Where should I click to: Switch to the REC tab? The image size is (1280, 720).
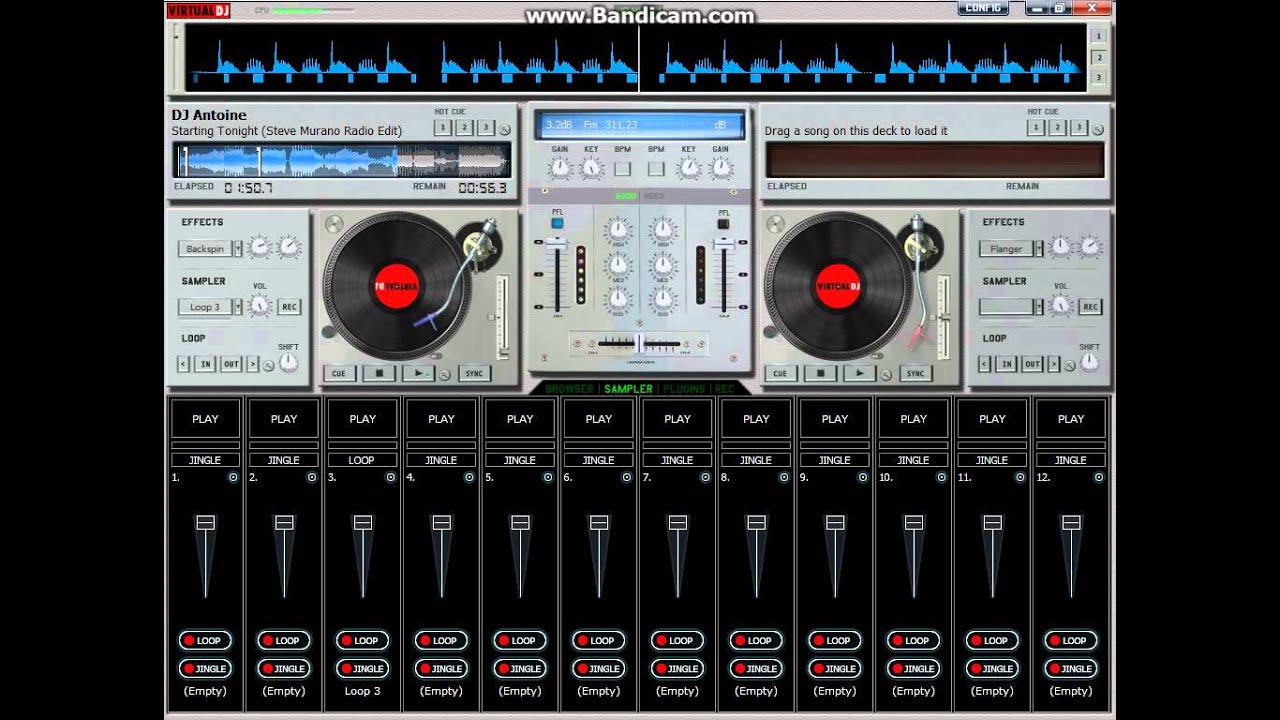(725, 388)
